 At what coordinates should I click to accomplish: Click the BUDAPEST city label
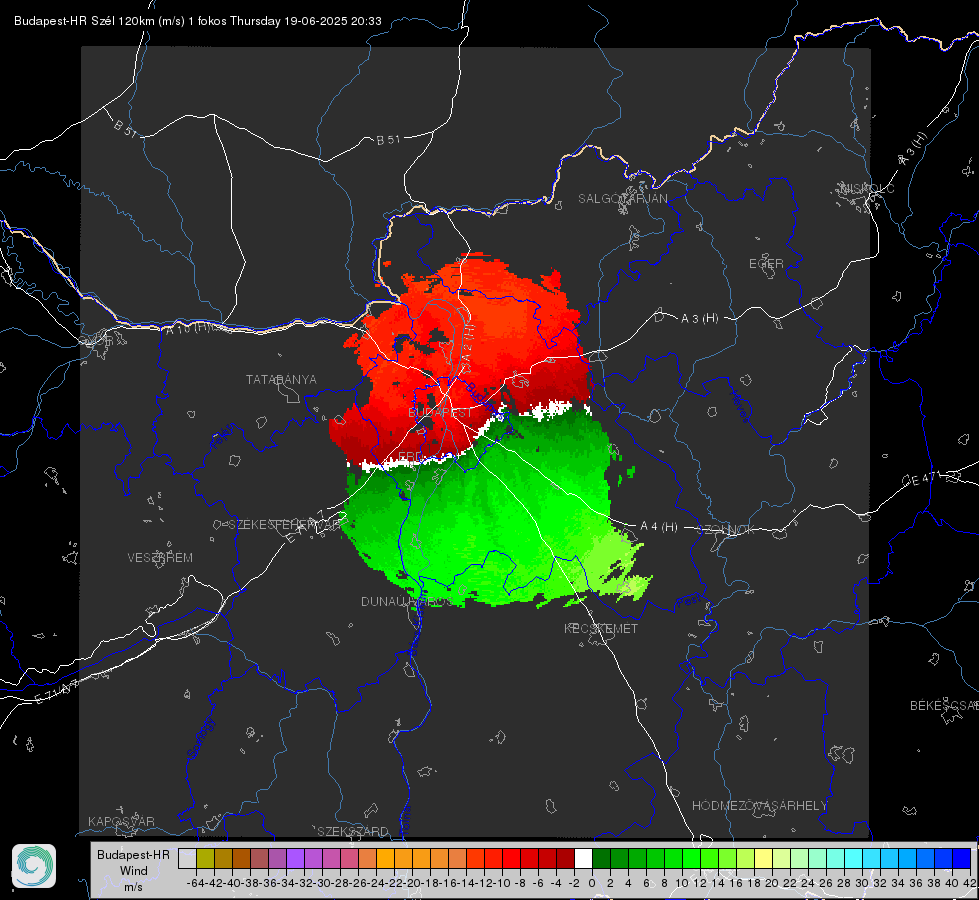point(440,413)
